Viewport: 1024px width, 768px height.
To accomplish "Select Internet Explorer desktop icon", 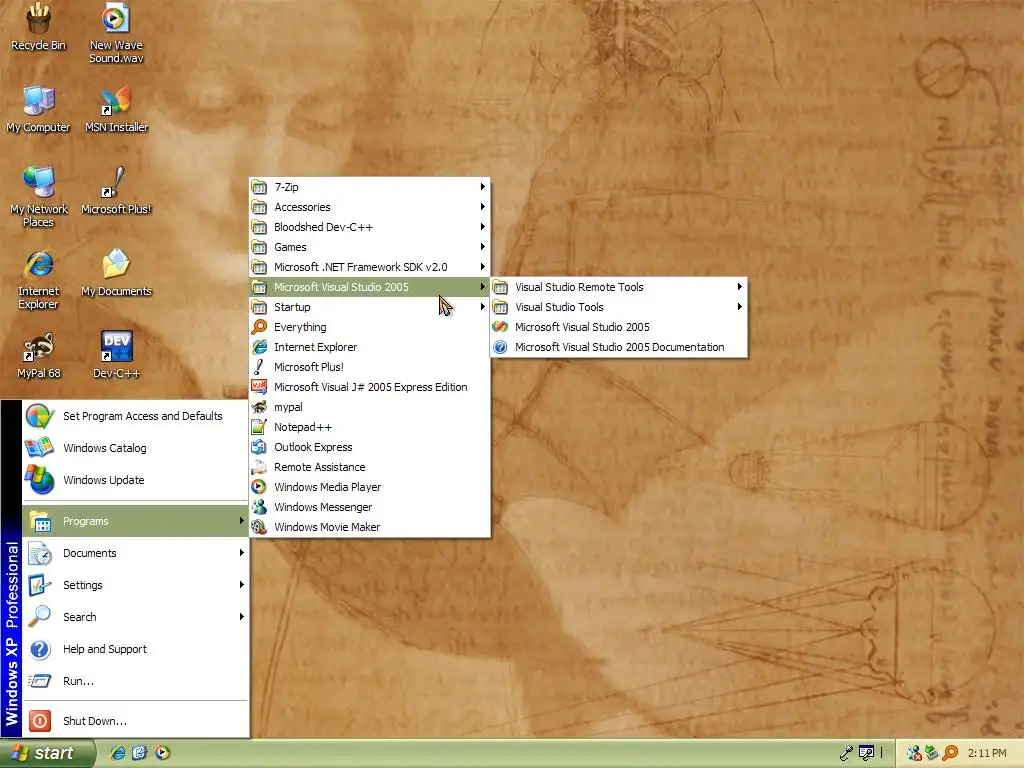I will [39, 279].
